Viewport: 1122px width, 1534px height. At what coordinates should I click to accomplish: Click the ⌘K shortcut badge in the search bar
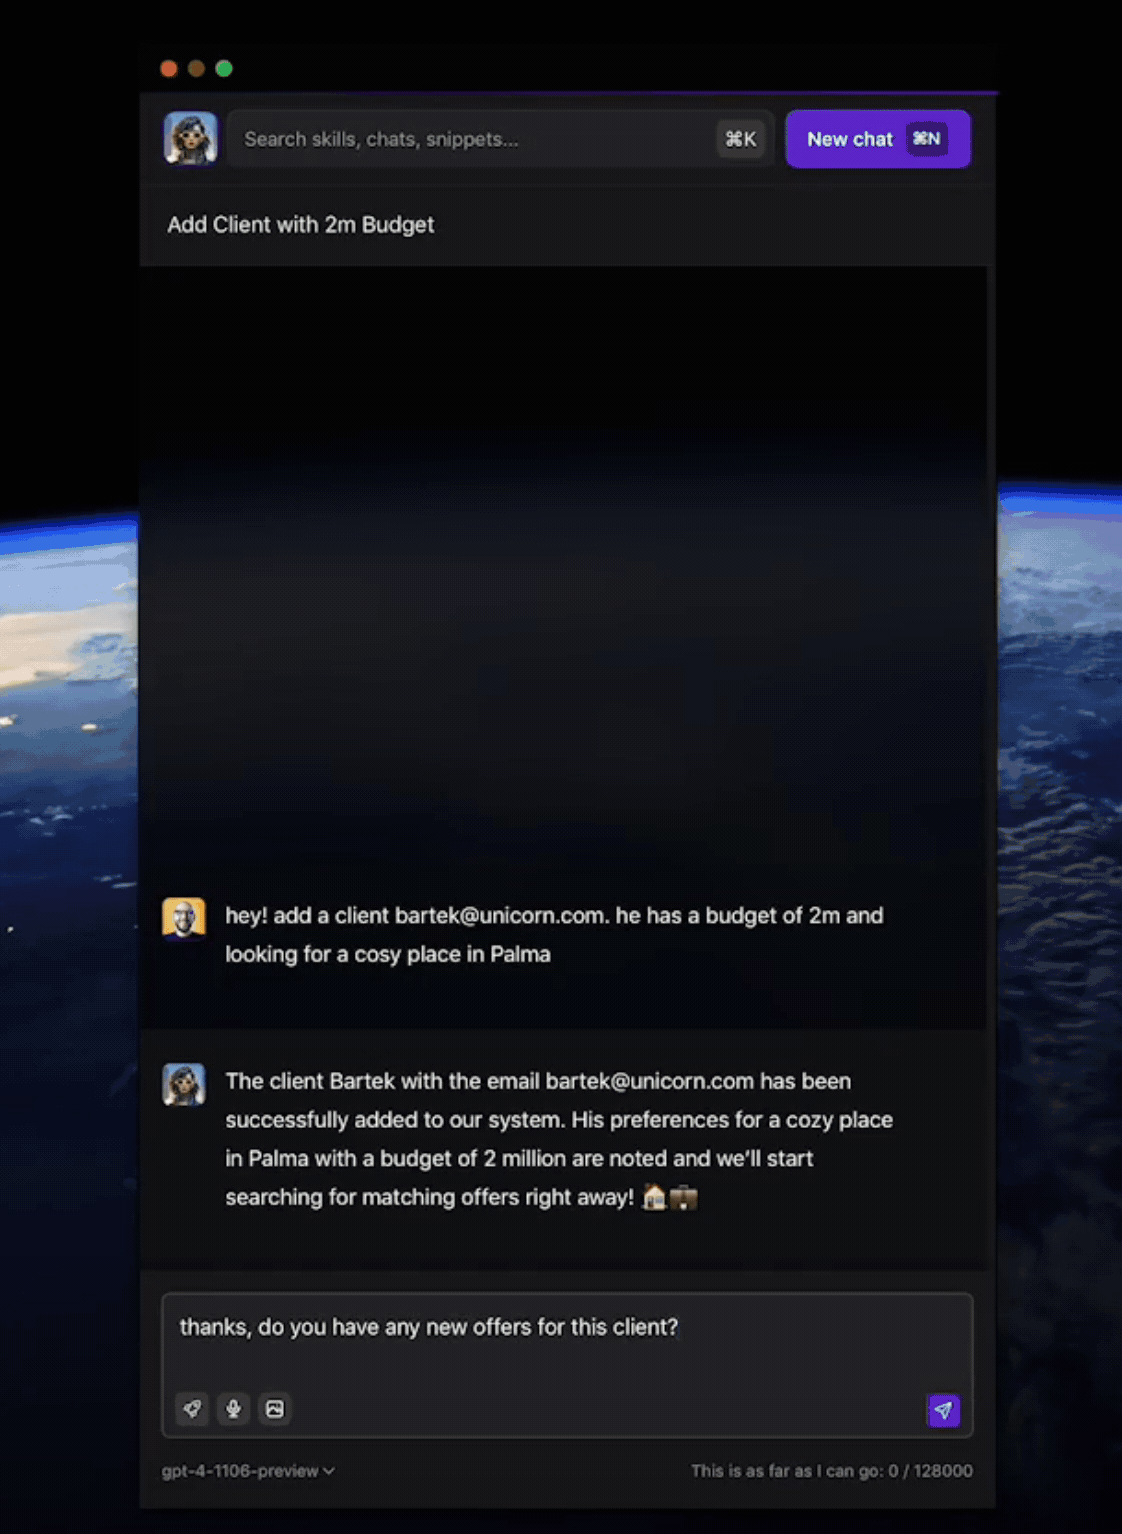[x=741, y=139]
